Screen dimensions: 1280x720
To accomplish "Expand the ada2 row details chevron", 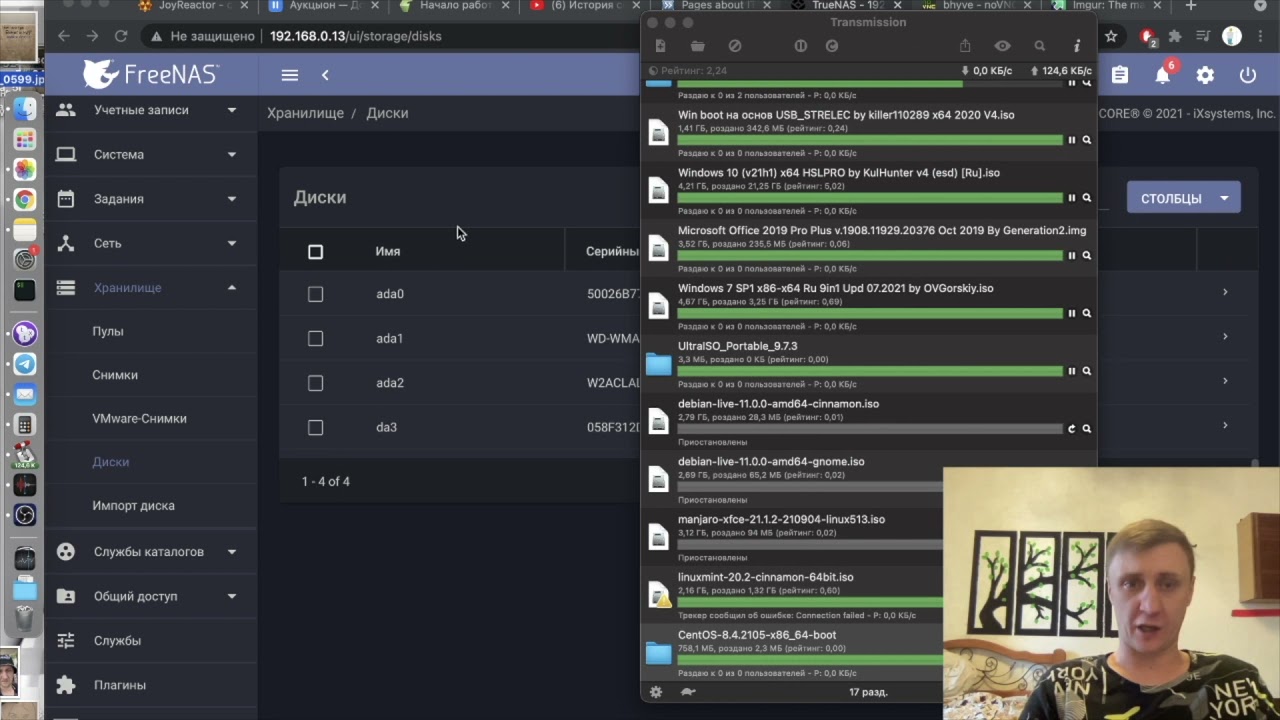I will click(x=1225, y=381).
